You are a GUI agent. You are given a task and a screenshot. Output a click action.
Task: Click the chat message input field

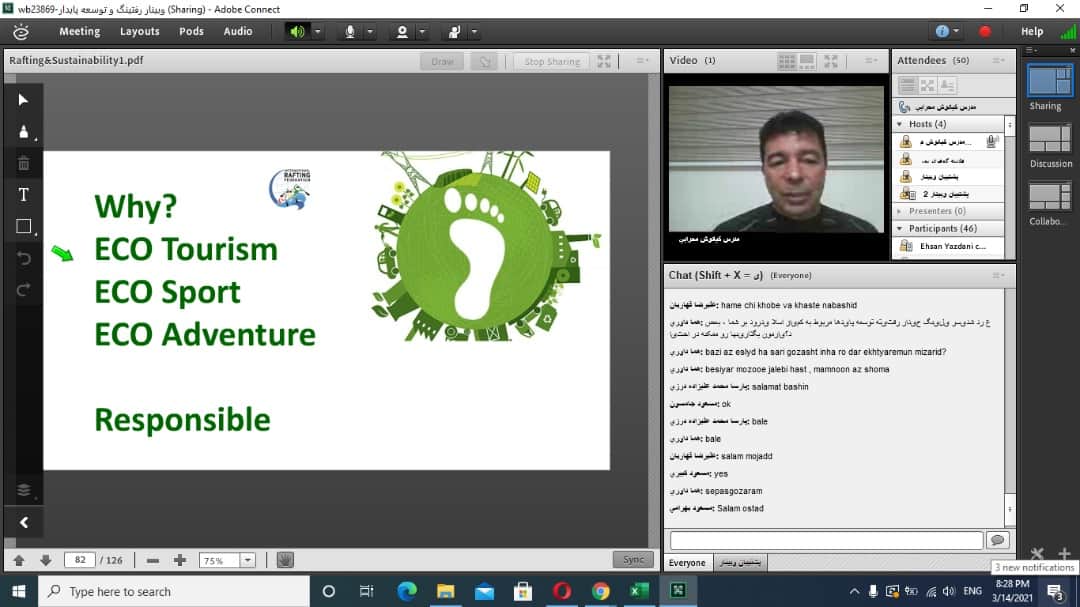826,540
